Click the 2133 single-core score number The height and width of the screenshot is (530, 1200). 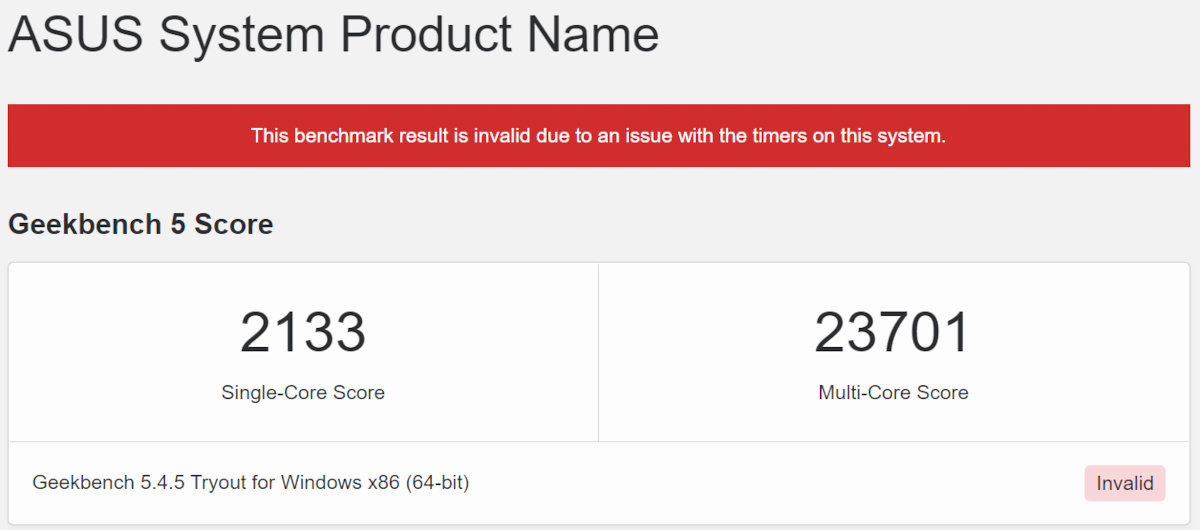[x=303, y=333]
